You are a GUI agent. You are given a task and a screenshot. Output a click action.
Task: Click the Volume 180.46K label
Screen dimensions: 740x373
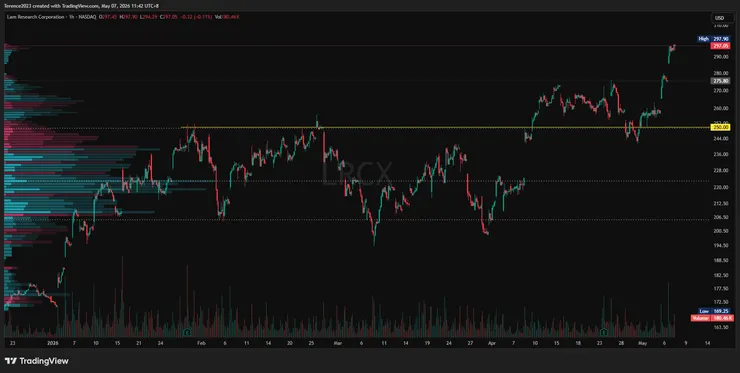[x=711, y=318]
